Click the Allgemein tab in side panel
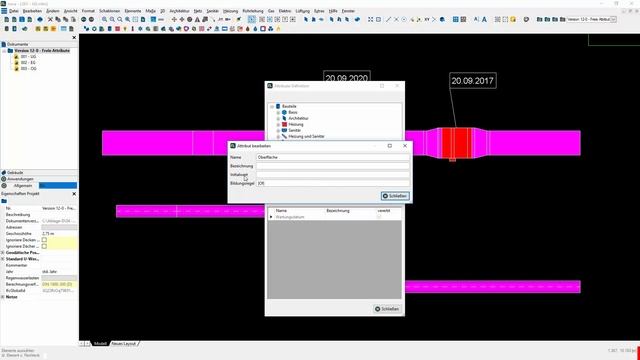The width and height of the screenshot is (640, 360). click(23, 186)
